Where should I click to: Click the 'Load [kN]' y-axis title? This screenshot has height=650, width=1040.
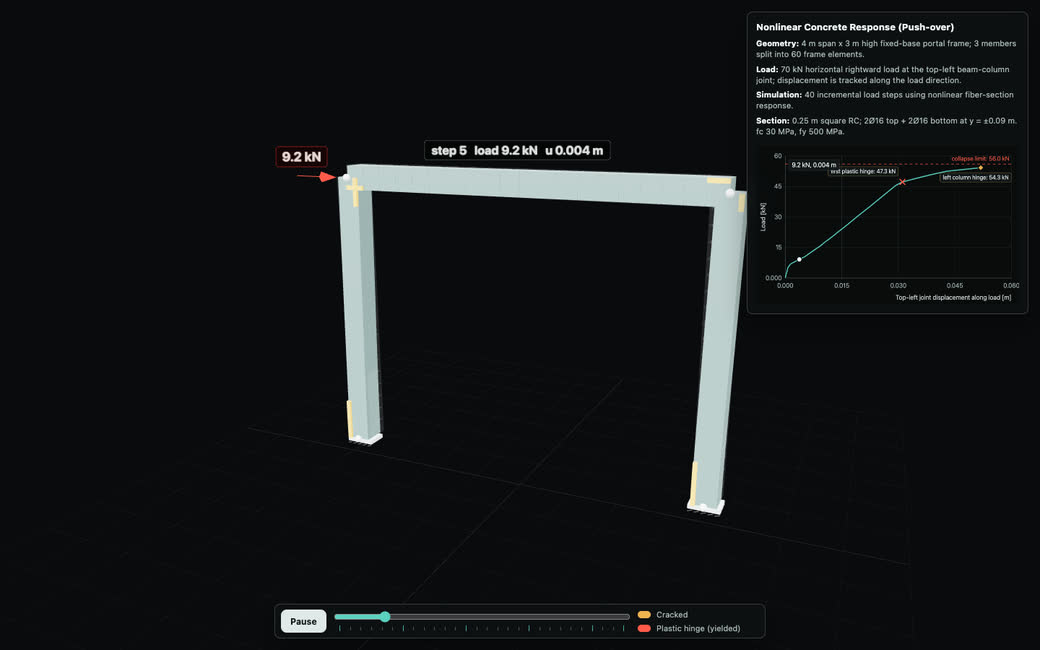click(x=763, y=217)
